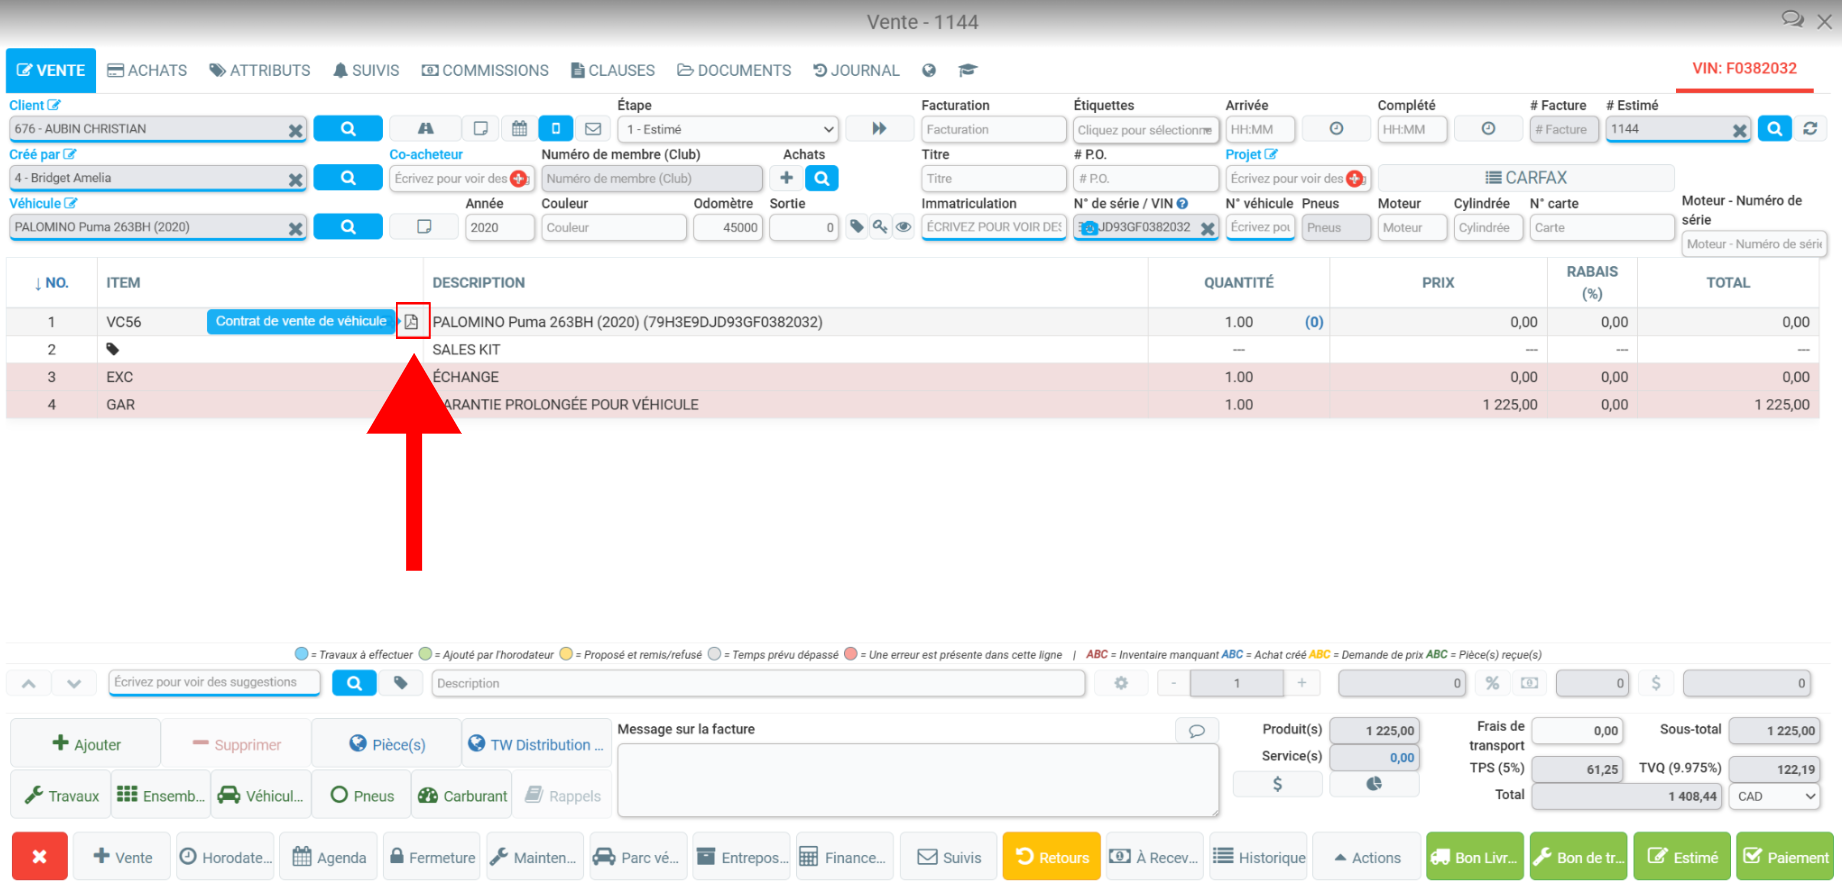
Task: Click the Co-acheteur link label
Action: pos(426,154)
